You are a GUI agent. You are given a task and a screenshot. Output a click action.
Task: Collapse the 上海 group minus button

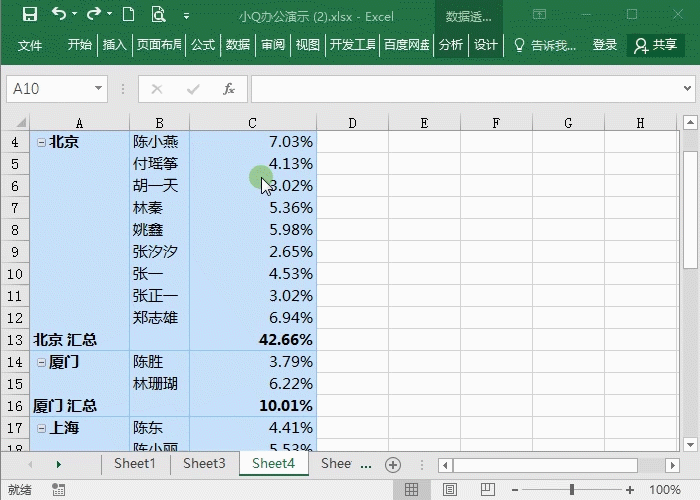tap(41, 428)
